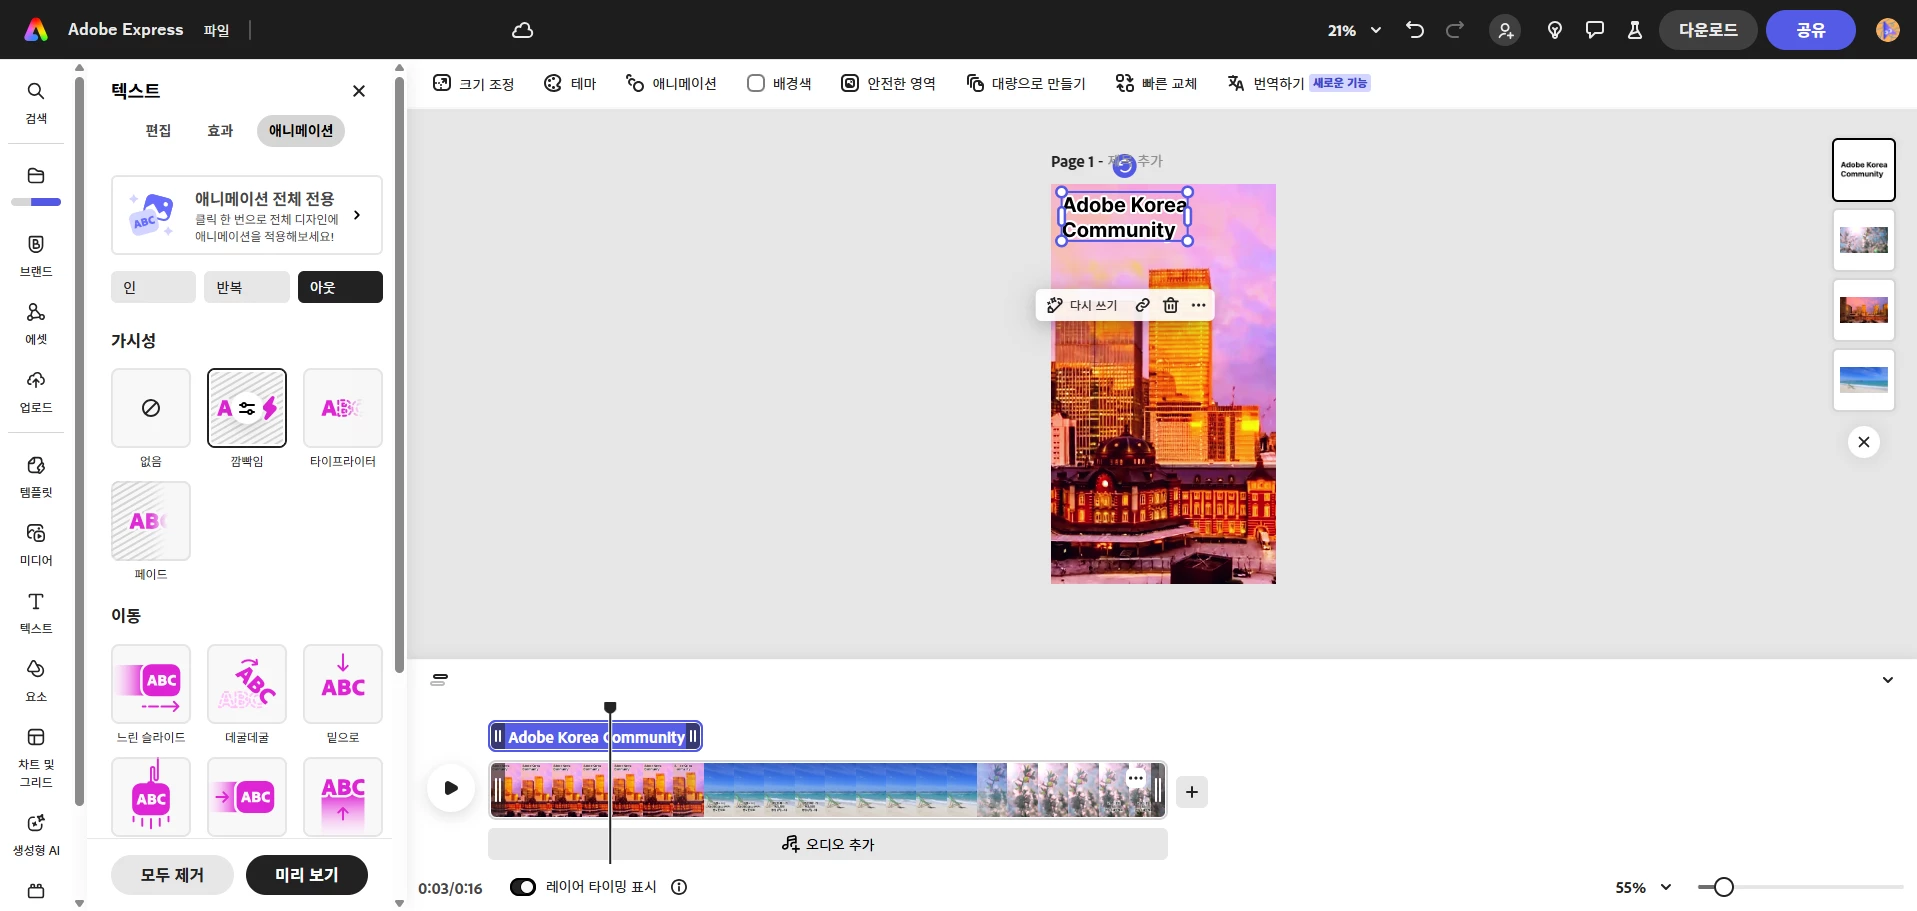Image resolution: width=1917 pixels, height=911 pixels.
Task: Choose Drop down (밑으로) animation
Action: click(343, 684)
